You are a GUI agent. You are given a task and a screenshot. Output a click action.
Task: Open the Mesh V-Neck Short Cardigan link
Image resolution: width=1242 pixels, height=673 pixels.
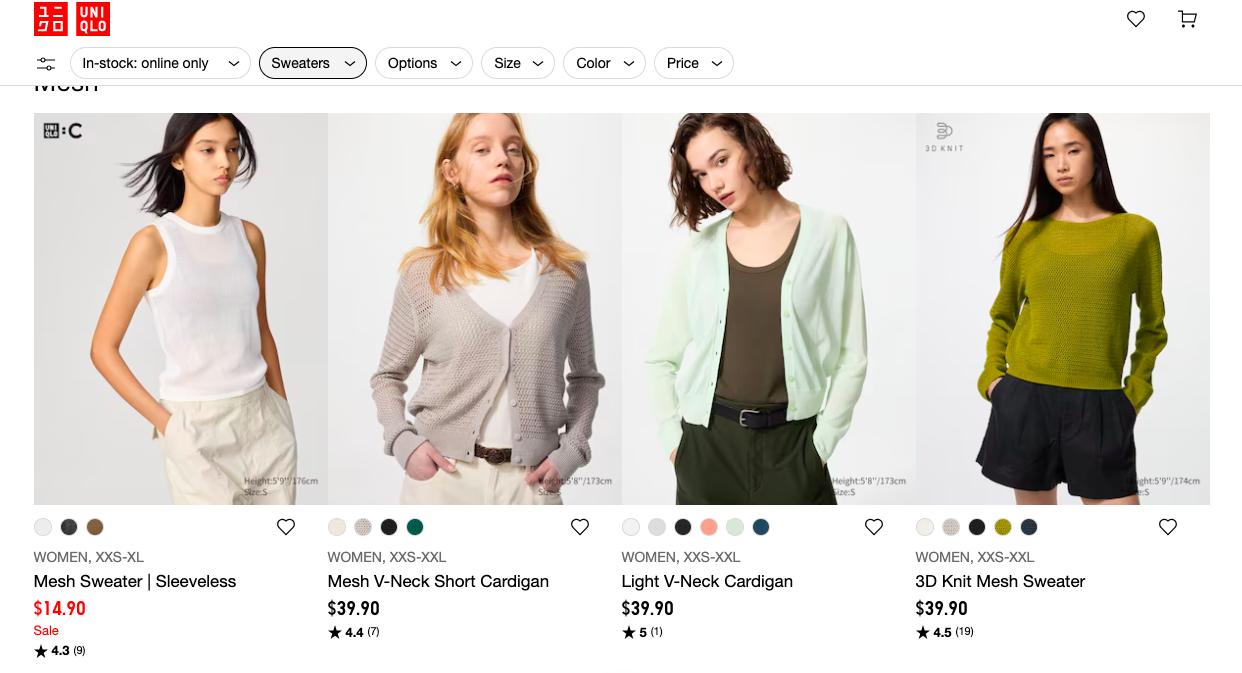click(438, 581)
